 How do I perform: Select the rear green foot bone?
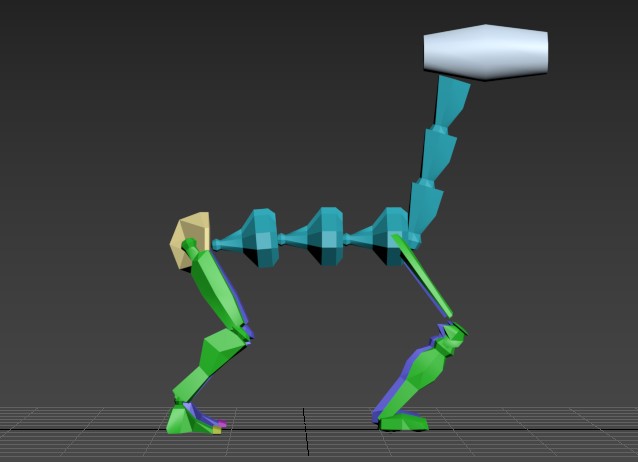click(185, 421)
